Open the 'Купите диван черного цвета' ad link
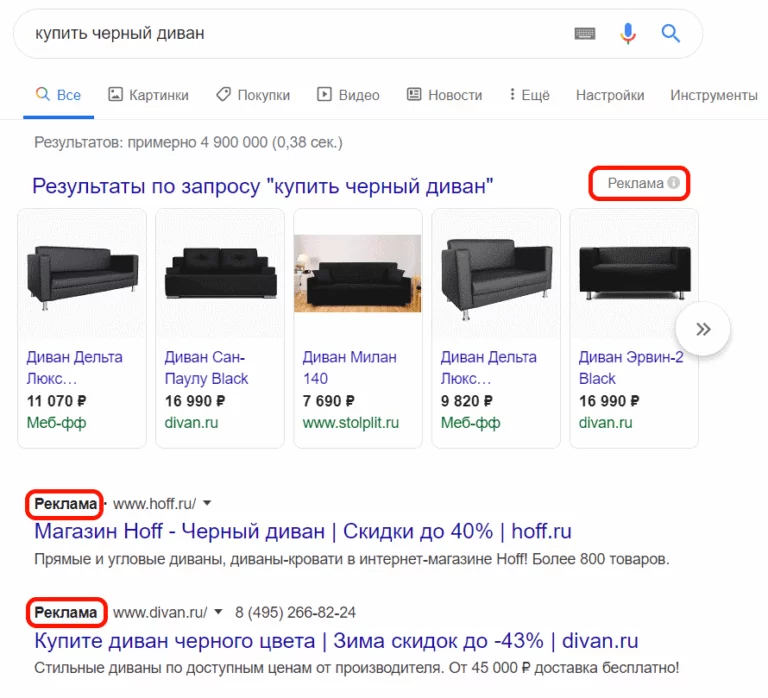Image resolution: width=768 pixels, height=698 pixels. tap(336, 641)
